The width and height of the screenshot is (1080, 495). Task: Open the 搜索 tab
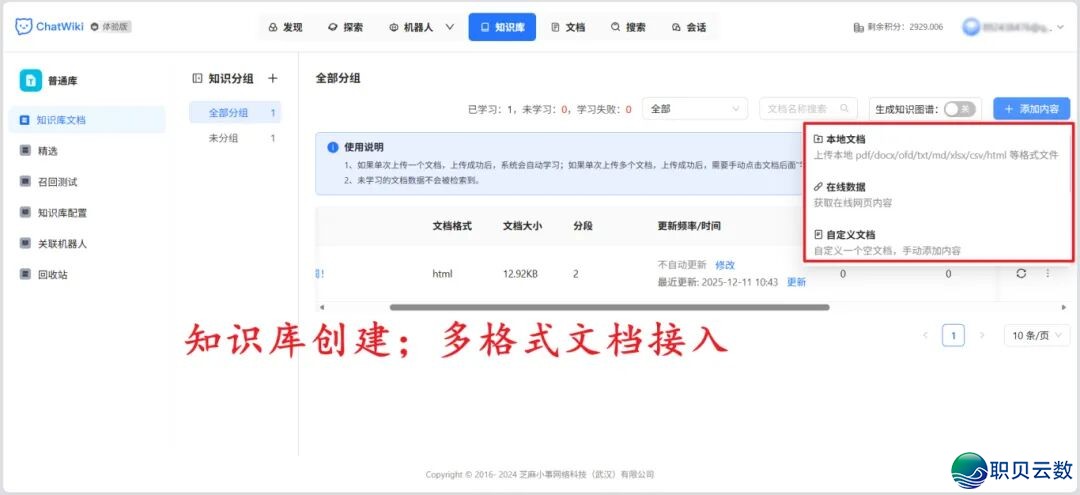[x=628, y=28]
